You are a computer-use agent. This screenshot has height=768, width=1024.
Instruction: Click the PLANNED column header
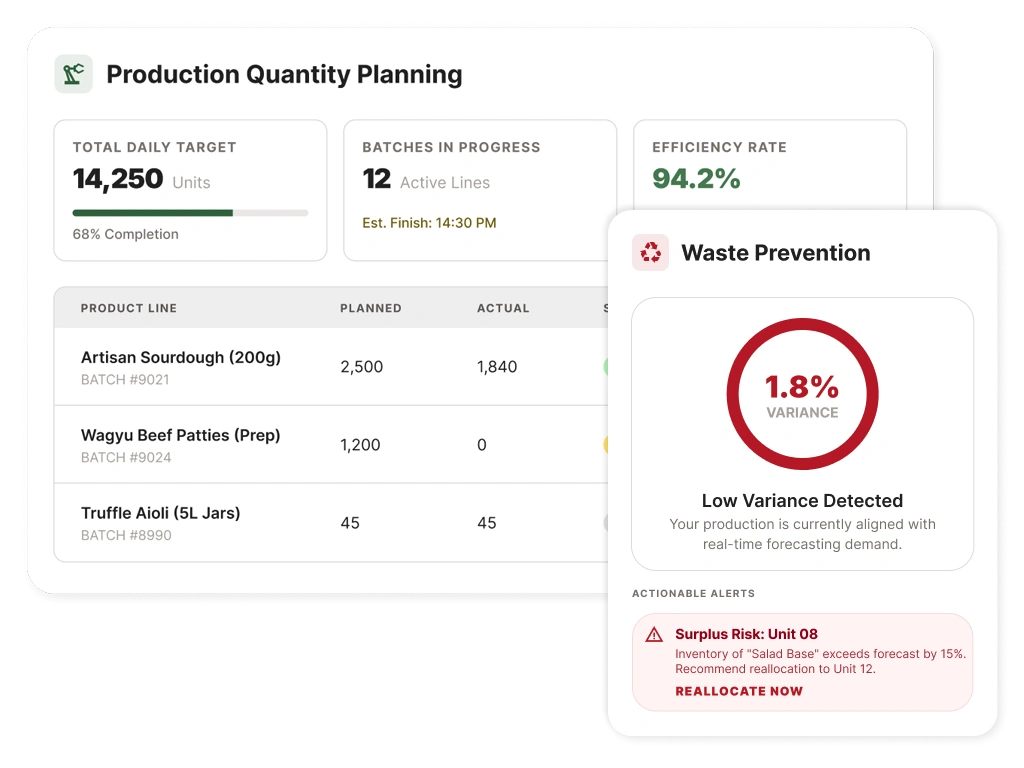(x=370, y=308)
